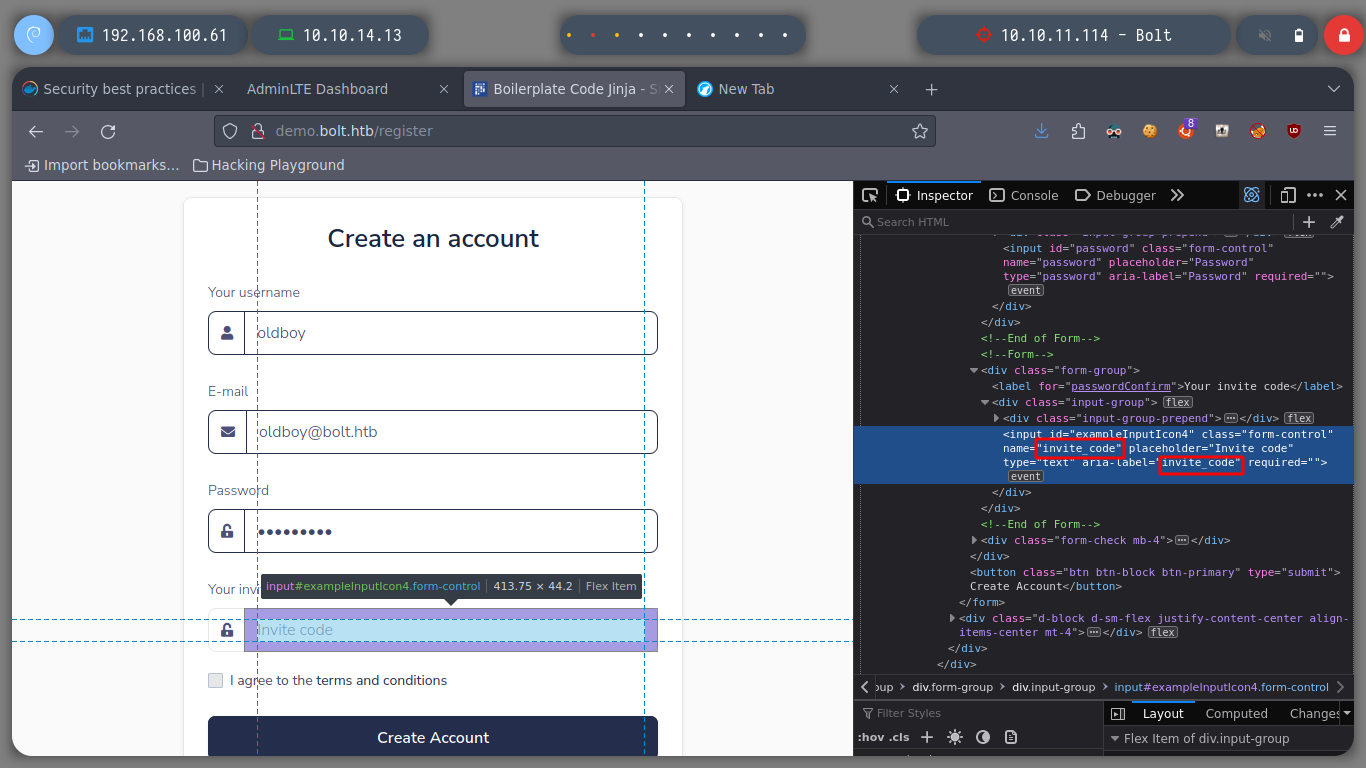The image size is (1366, 768).
Task: Add a new CSS rule plus icon
Action: click(927, 737)
